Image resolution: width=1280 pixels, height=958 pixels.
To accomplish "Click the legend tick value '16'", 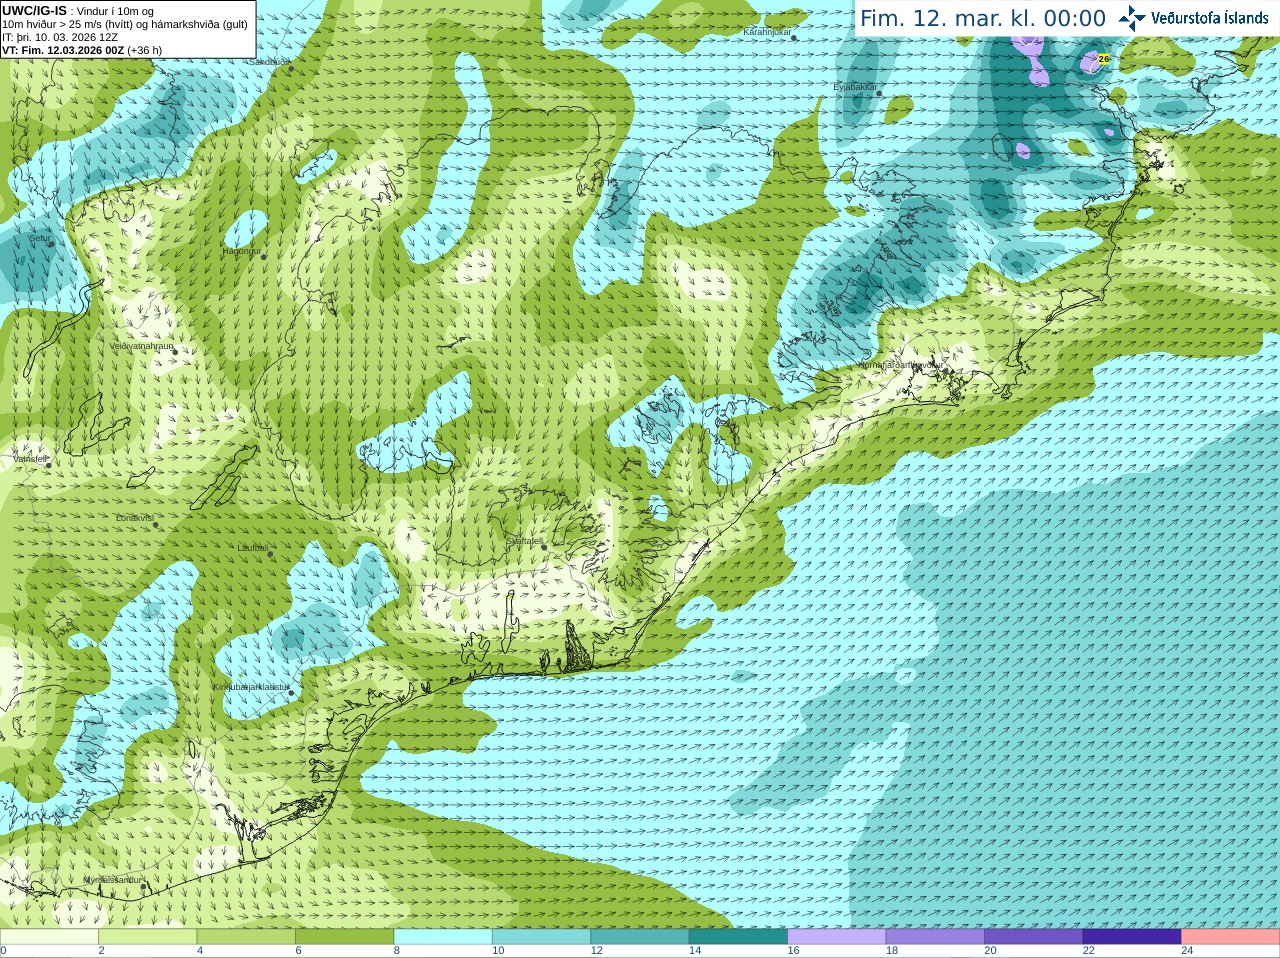I will click(x=793, y=951).
